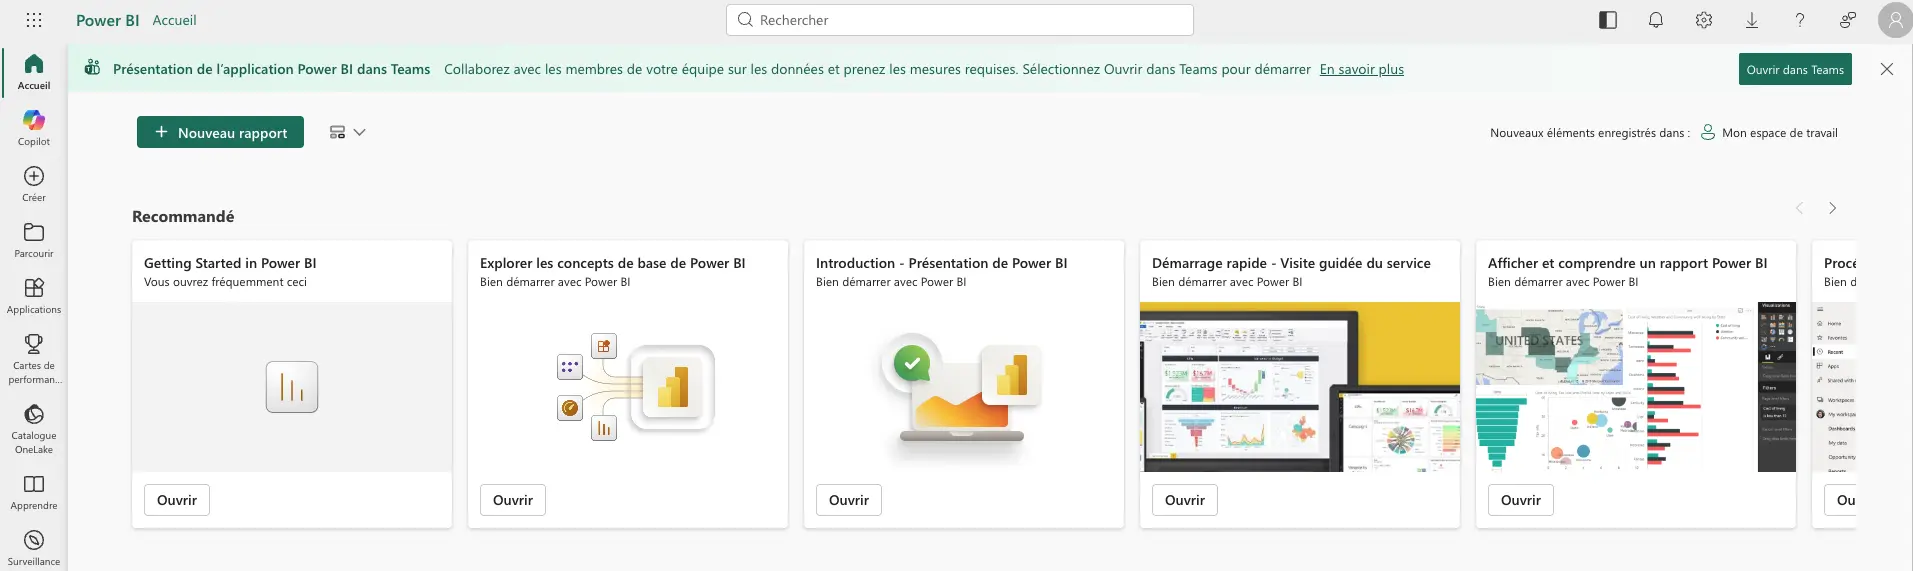Toggle the side pane icon in header

click(x=1608, y=20)
